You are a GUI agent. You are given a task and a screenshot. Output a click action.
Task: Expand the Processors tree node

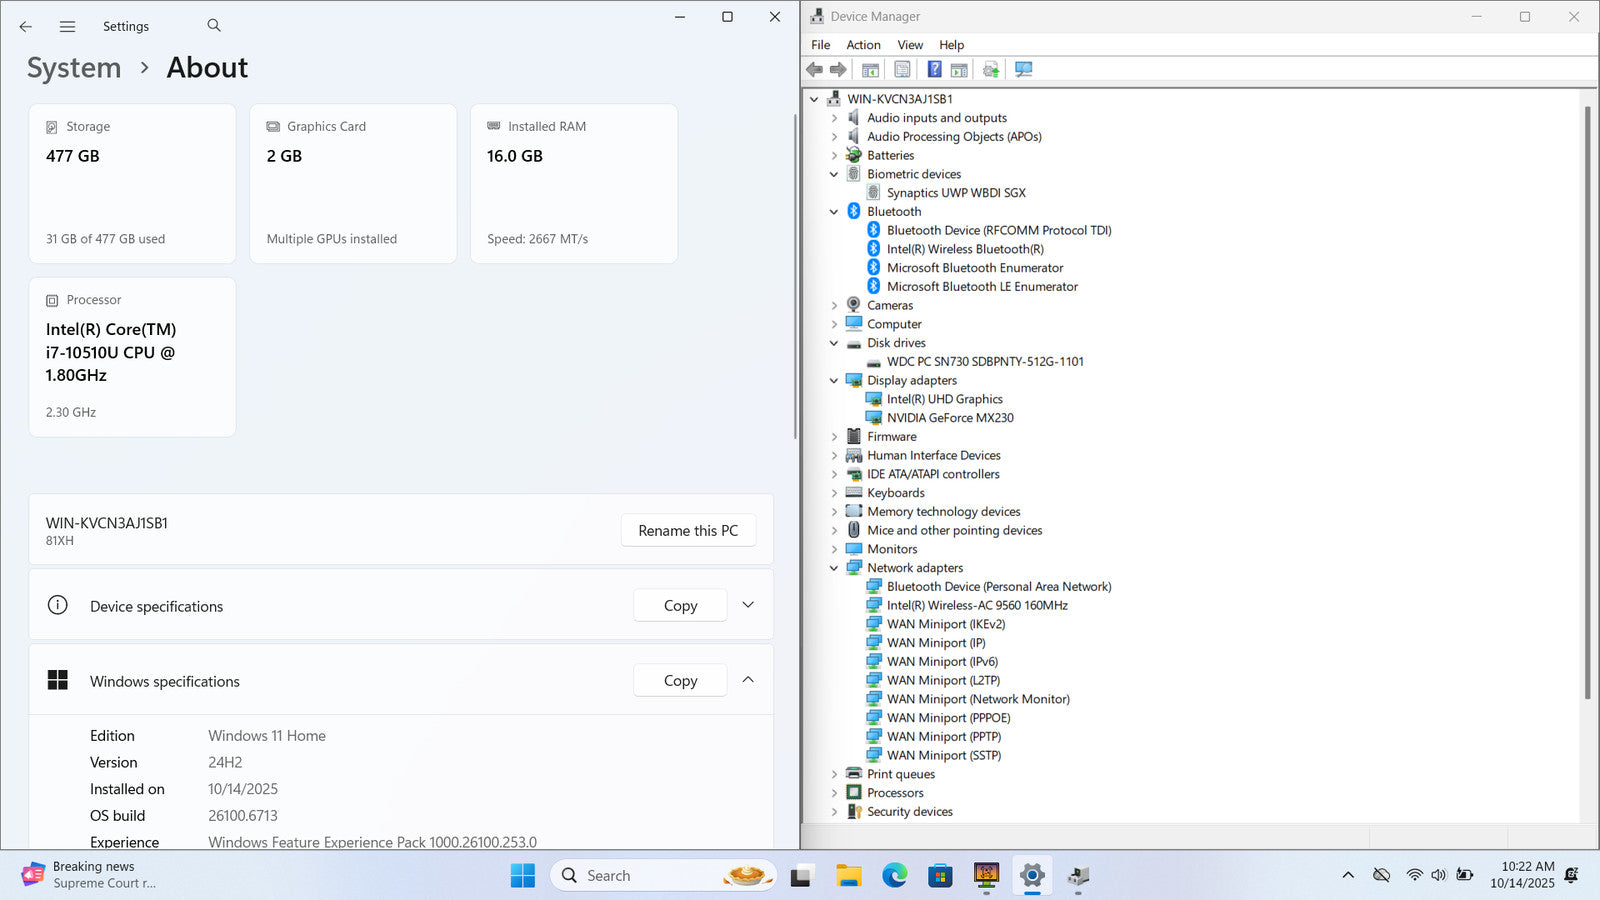(x=834, y=793)
